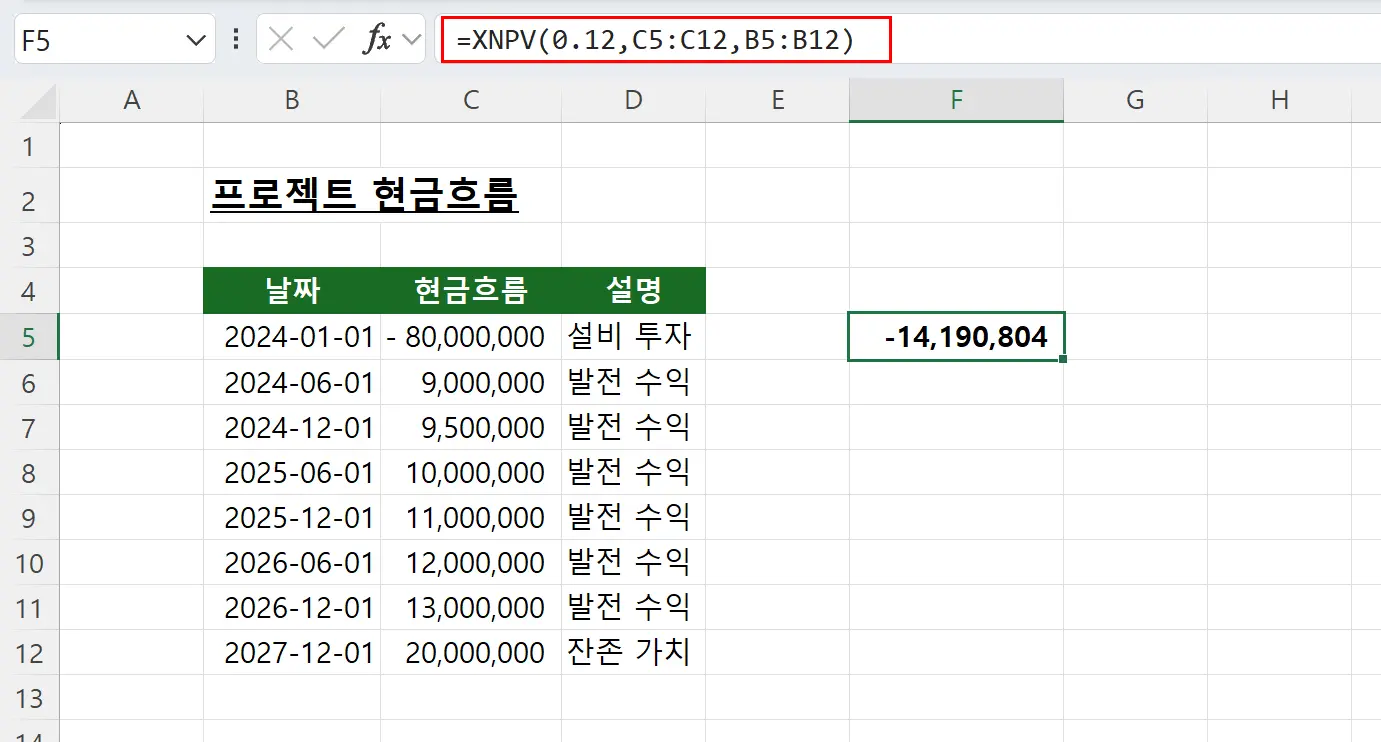Select the green 날짜 header cell
This screenshot has height=742, width=1381.
[290, 290]
